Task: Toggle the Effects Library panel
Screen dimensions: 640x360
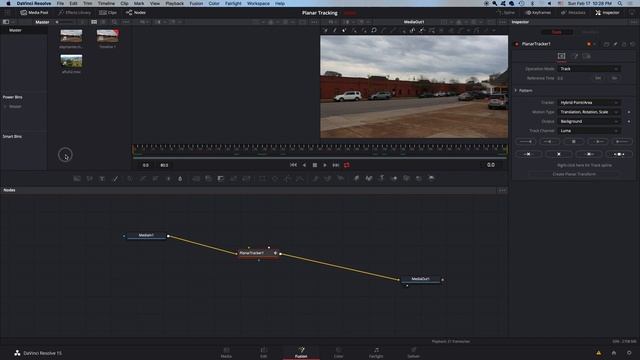Action: (x=74, y=13)
